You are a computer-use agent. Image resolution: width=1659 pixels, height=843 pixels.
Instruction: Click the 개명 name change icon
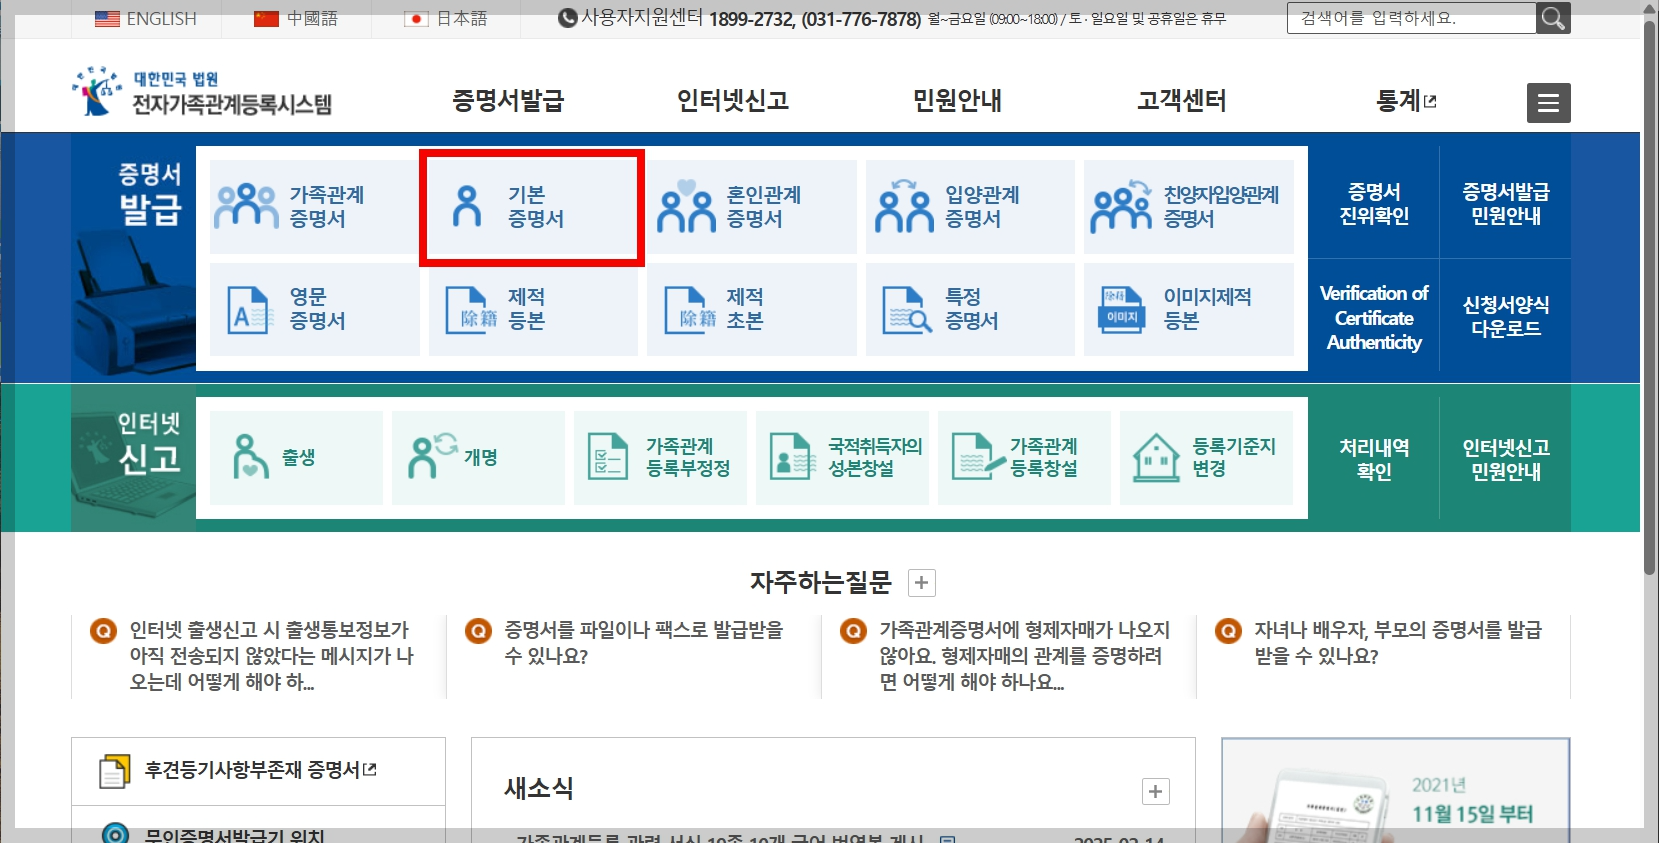pyautogui.click(x=432, y=457)
